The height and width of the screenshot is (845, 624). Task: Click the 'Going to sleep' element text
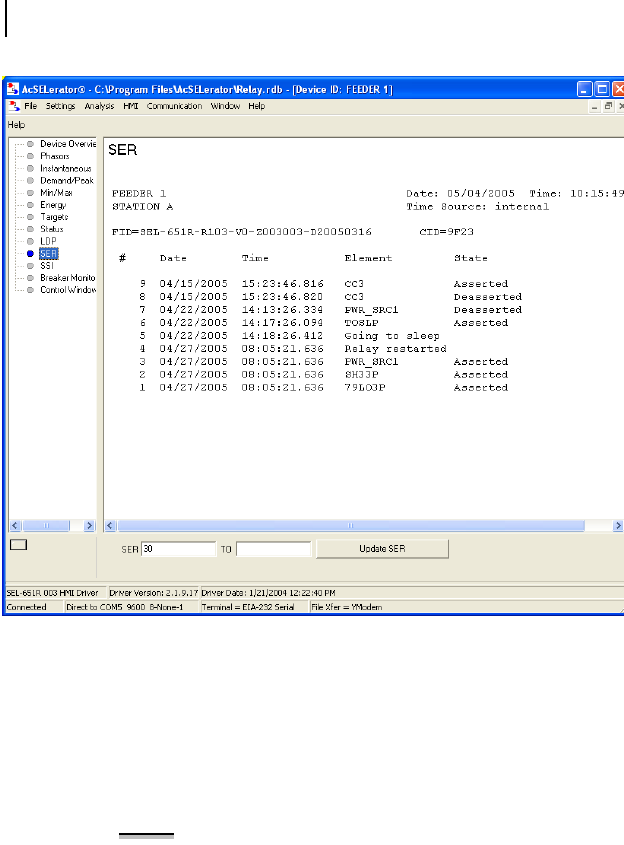point(392,336)
